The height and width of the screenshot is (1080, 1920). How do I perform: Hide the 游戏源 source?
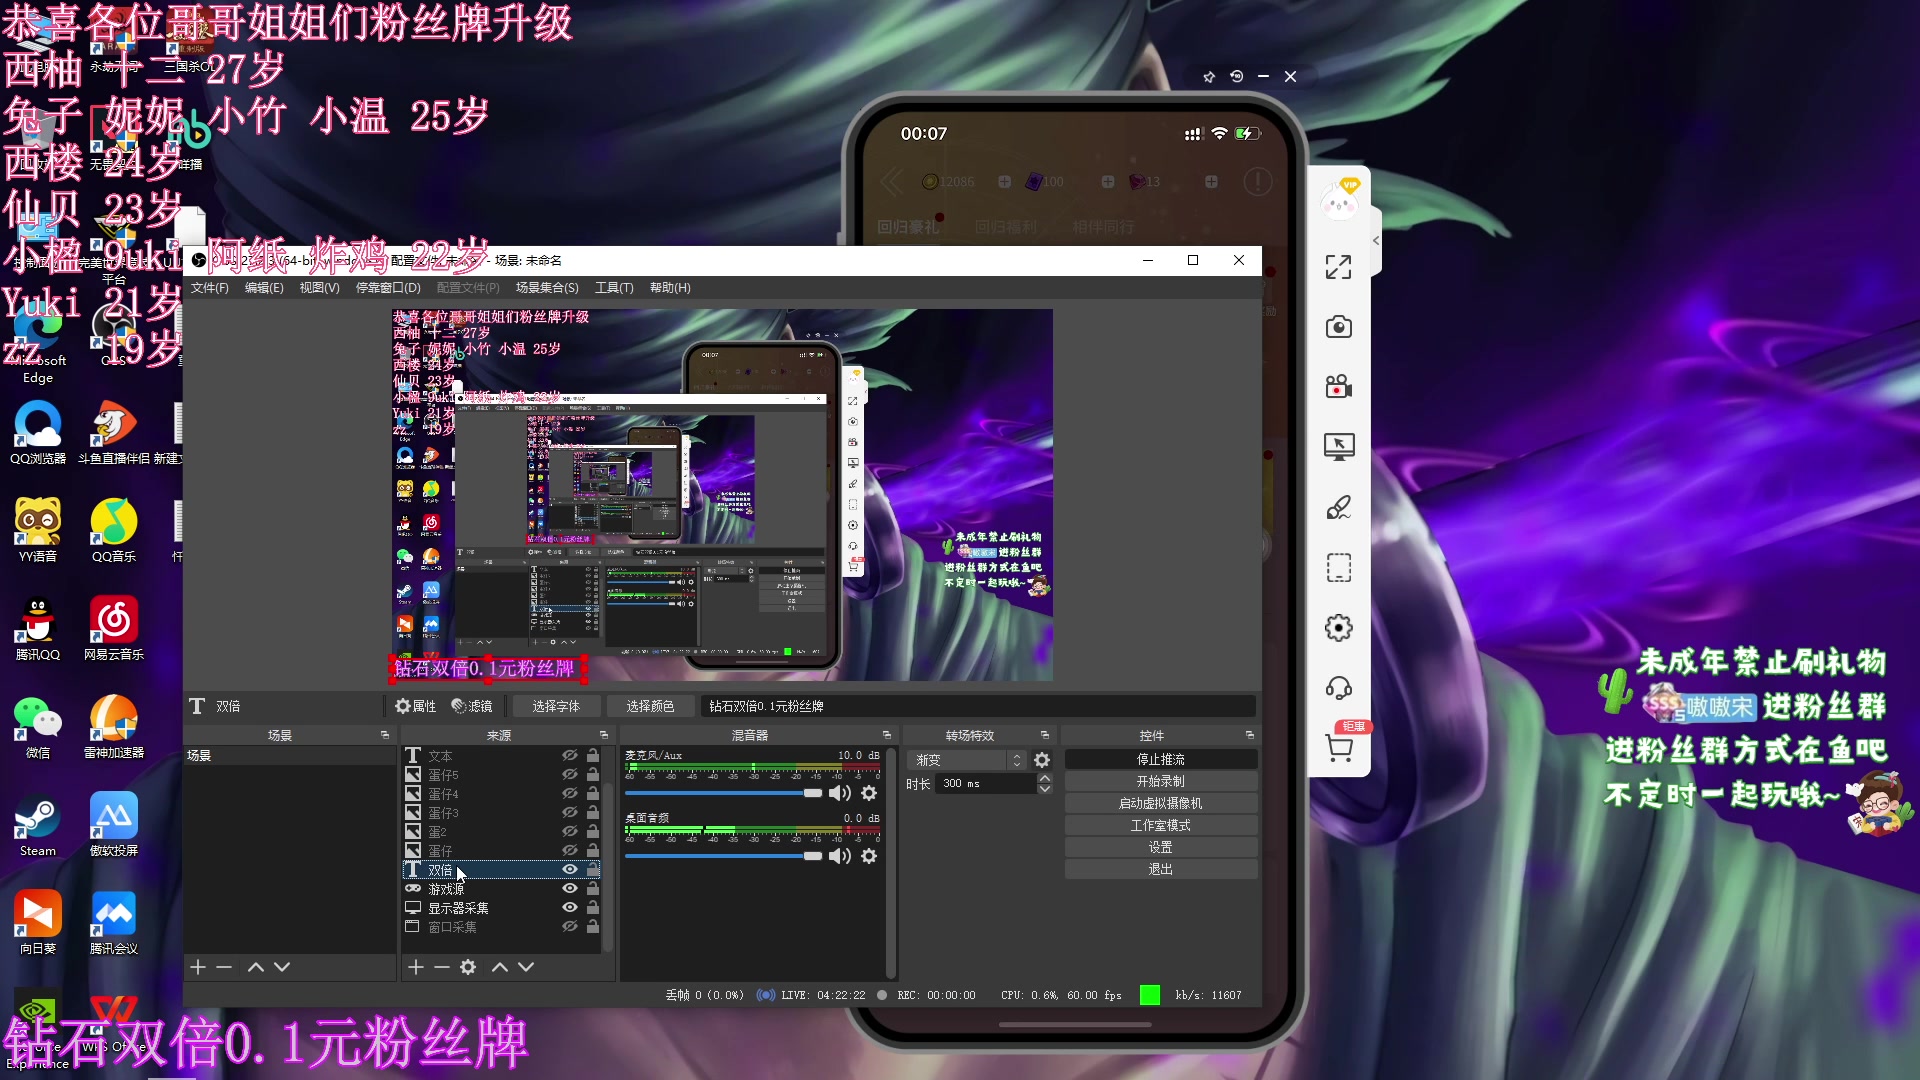[x=570, y=888]
